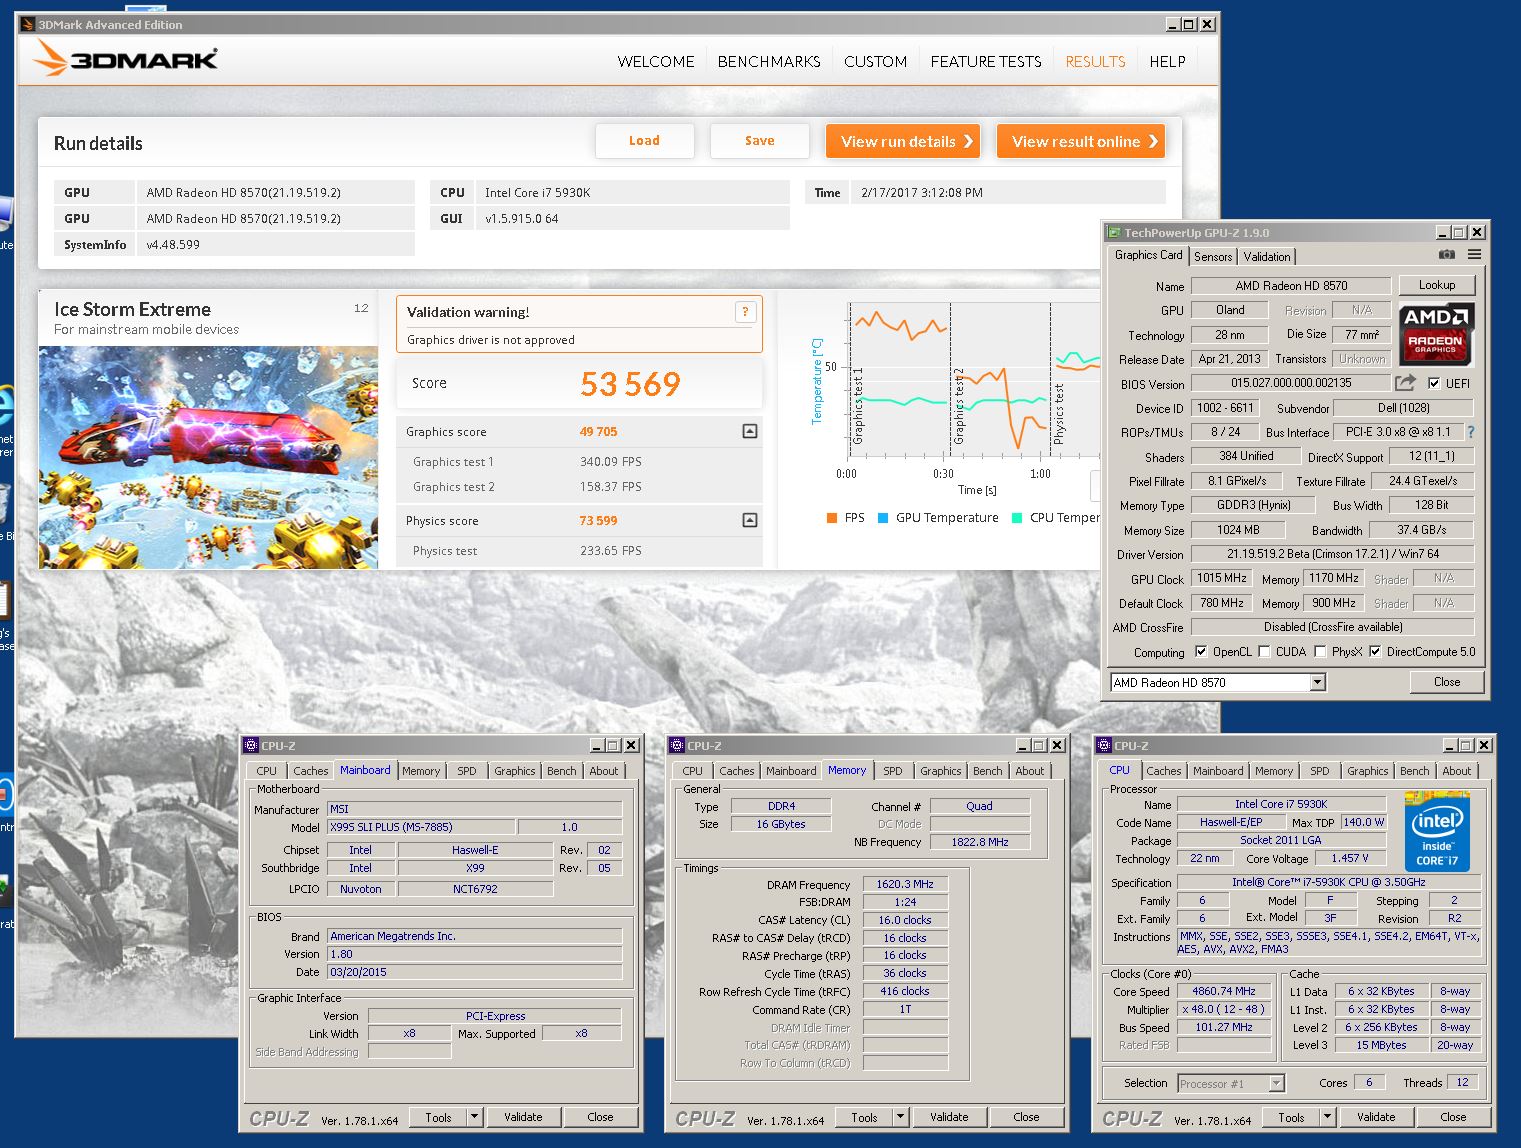The width and height of the screenshot is (1521, 1148).
Task: Click the Physics test 233.65 FPS row
Action: pyautogui.click(x=579, y=551)
